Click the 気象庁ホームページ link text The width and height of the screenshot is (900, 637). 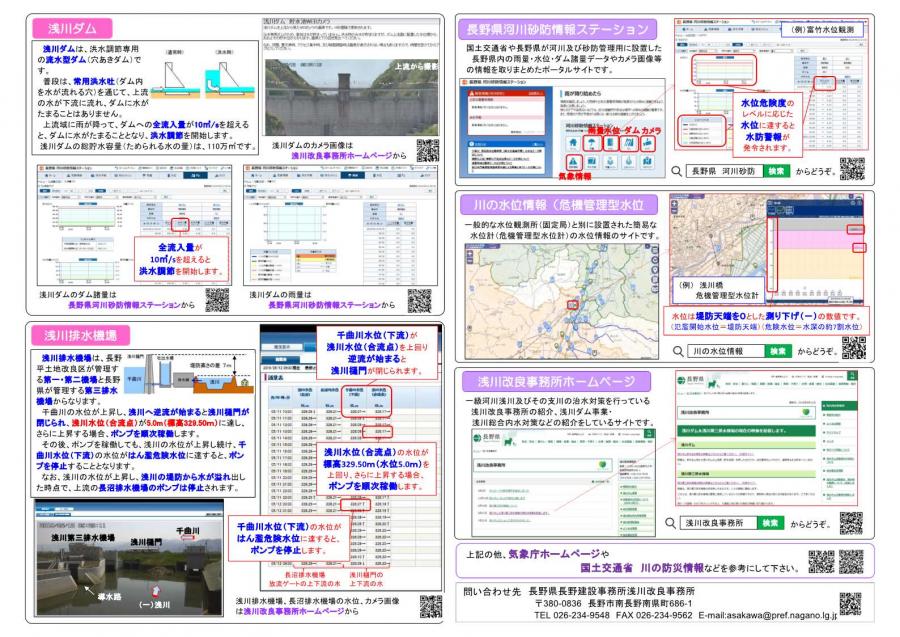click(554, 554)
